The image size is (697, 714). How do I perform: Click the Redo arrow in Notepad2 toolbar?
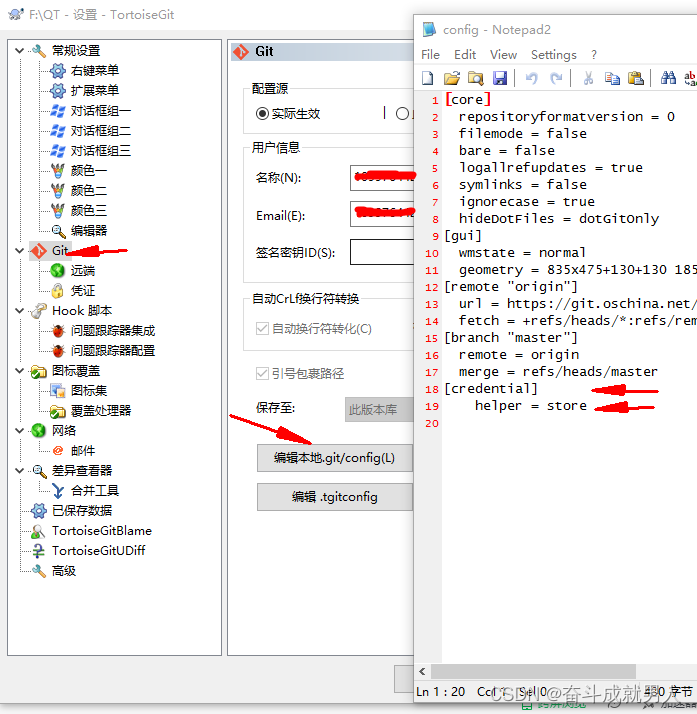pyautogui.click(x=556, y=78)
